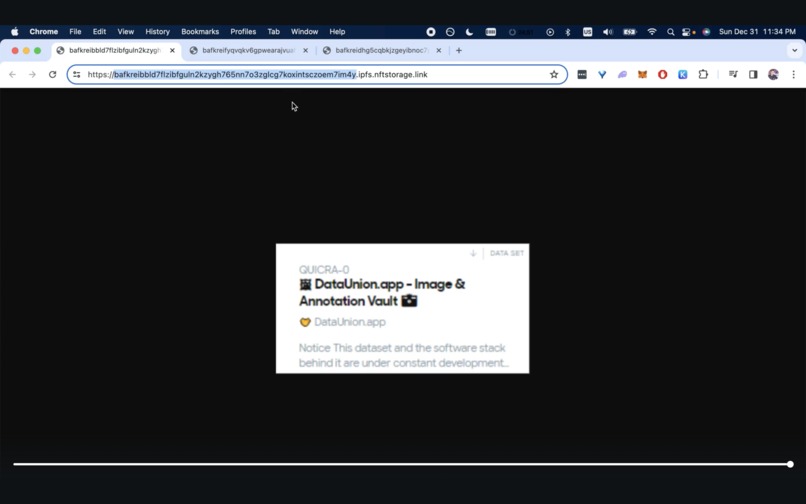This screenshot has width=806, height=504.
Task: Open the volume control
Action: tap(608, 32)
